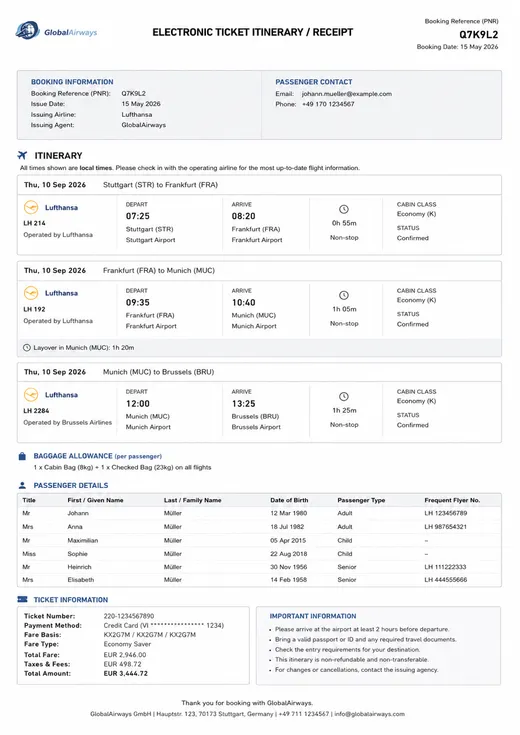The width and height of the screenshot is (520, 735).
Task: Click the Total Amount EUR 3,444.72 value
Action: coord(126,674)
